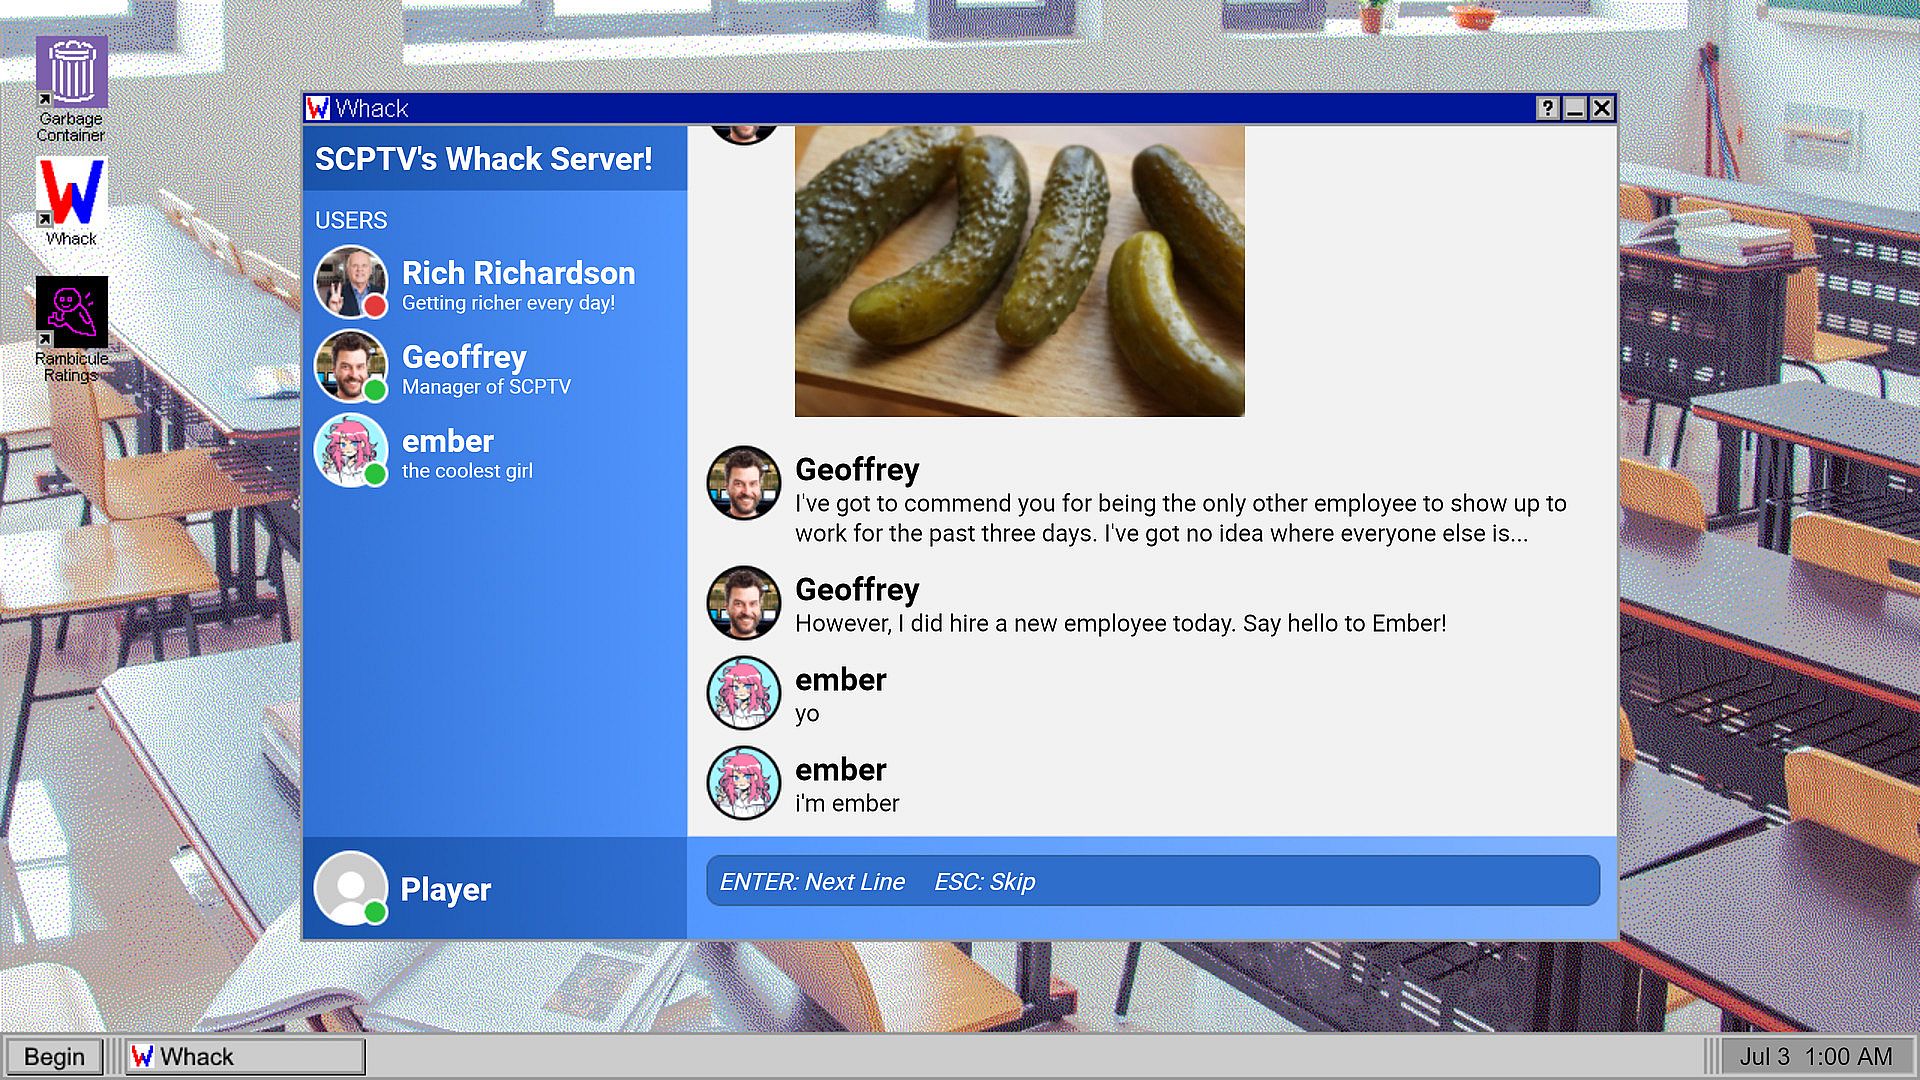Click ember's avatar beside "i'm ember" message
Screen dimensions: 1920x1080
(743, 783)
